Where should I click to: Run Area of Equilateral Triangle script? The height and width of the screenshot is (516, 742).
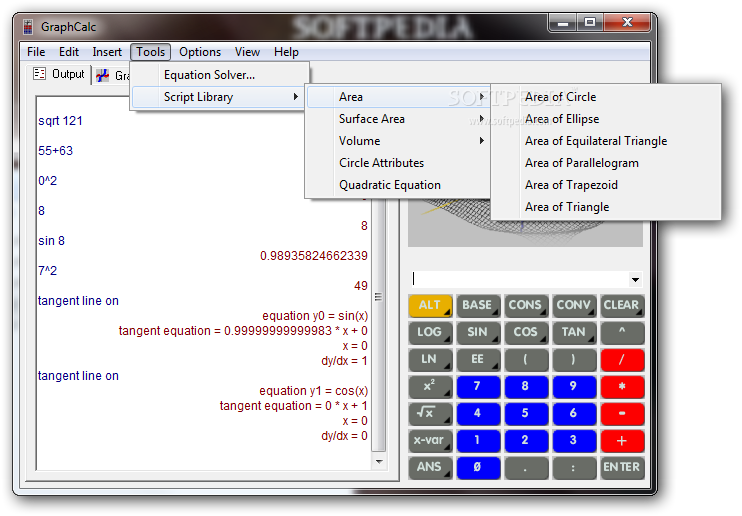point(607,141)
